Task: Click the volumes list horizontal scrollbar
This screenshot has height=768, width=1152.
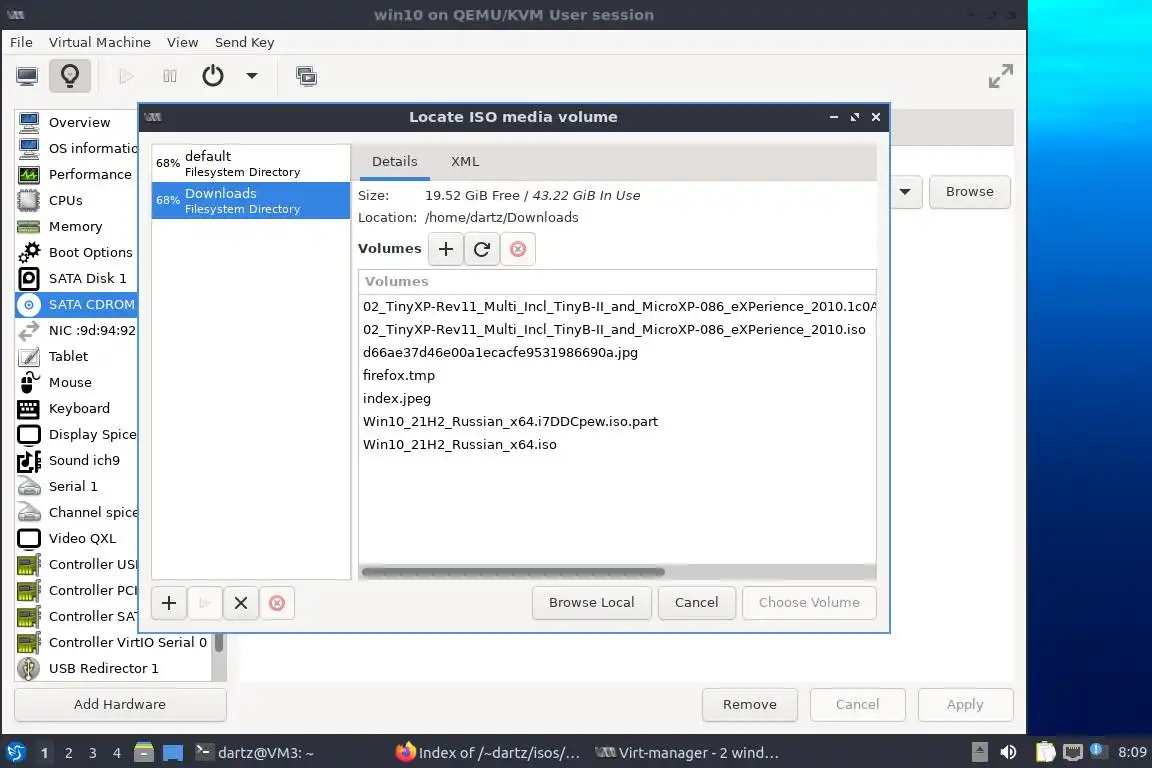Action: point(513,572)
